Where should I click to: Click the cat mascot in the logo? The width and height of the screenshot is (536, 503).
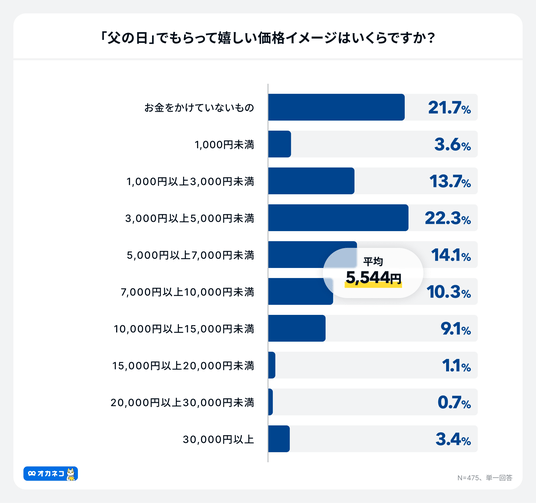[x=71, y=474]
